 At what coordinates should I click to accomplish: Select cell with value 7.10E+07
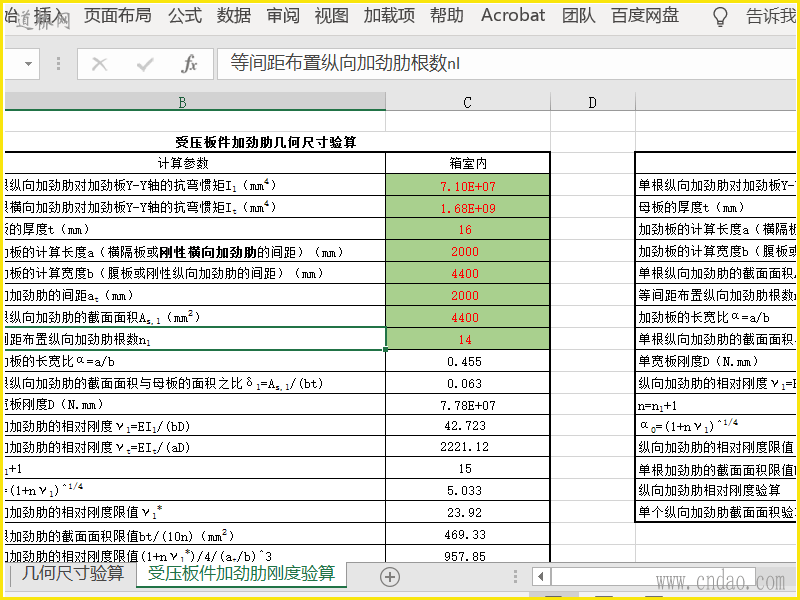(x=468, y=186)
